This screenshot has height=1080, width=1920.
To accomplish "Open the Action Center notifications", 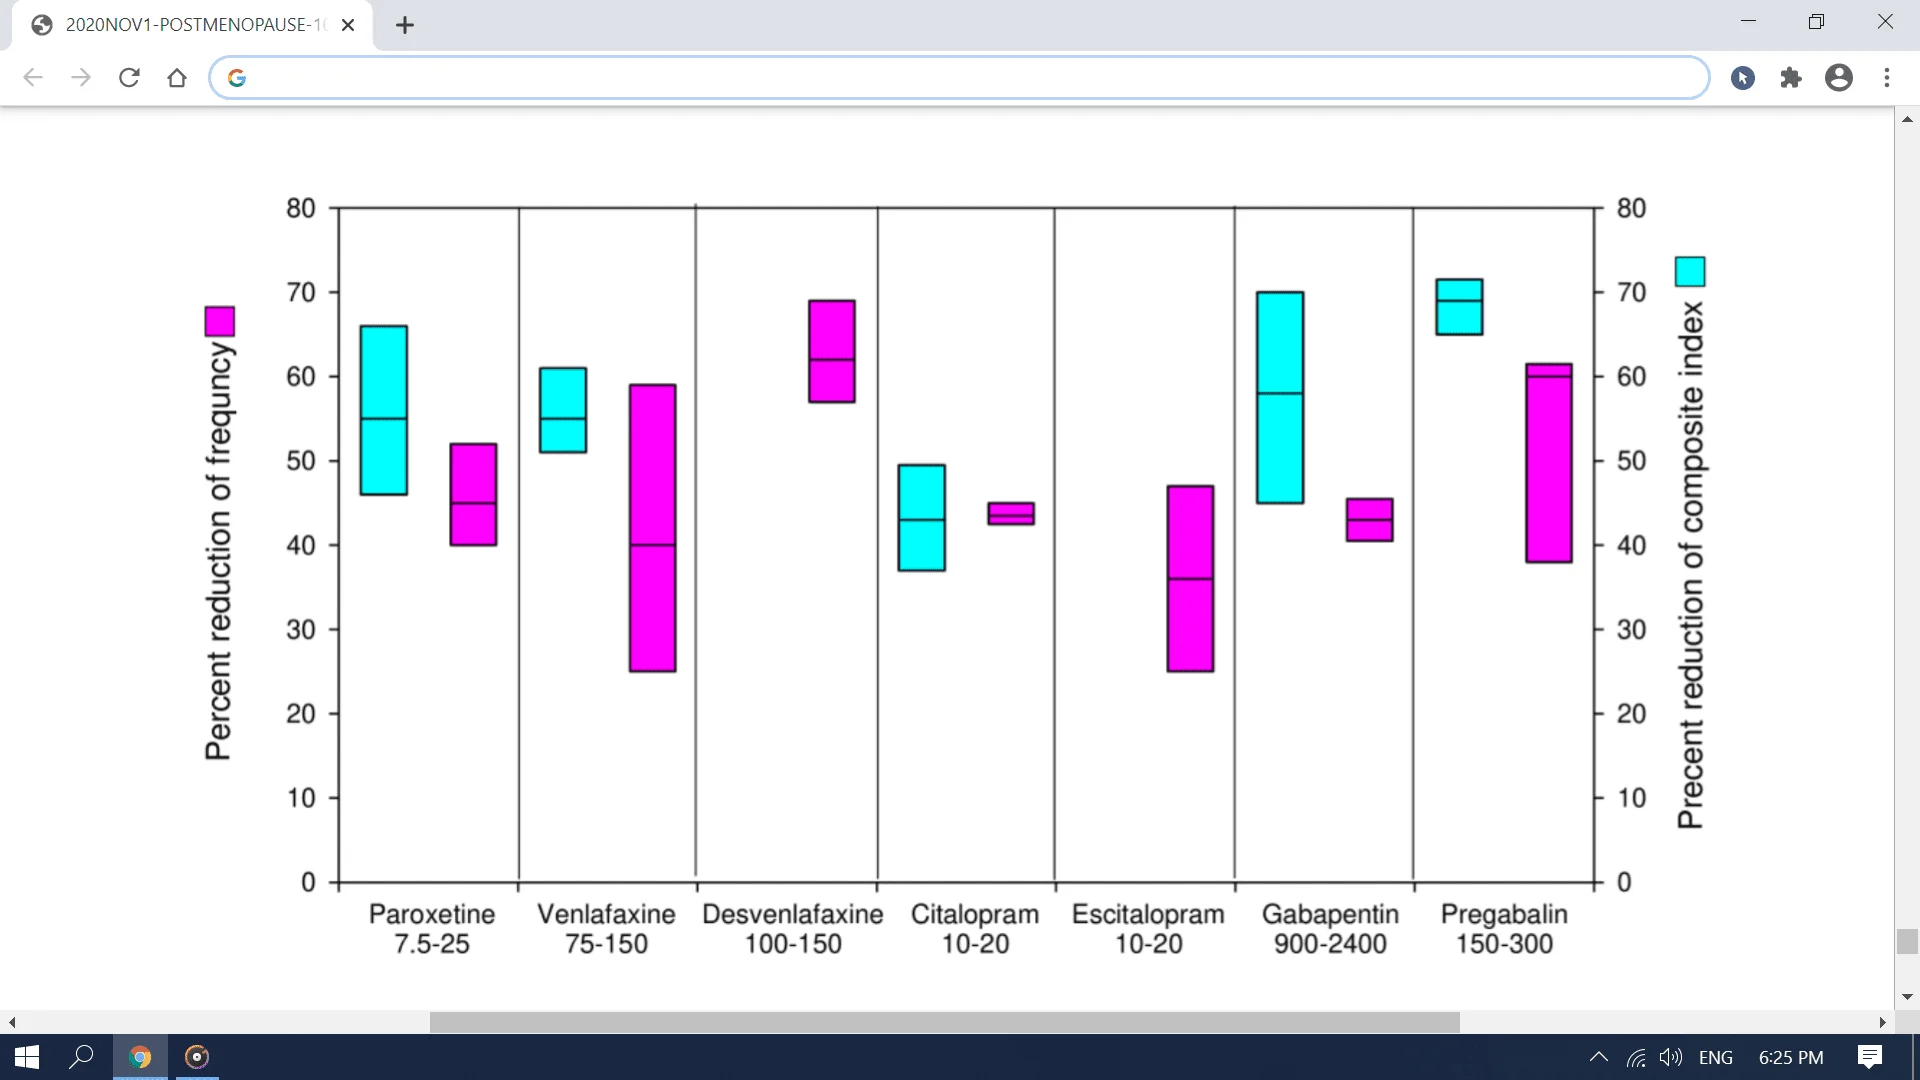I will (x=1870, y=1057).
